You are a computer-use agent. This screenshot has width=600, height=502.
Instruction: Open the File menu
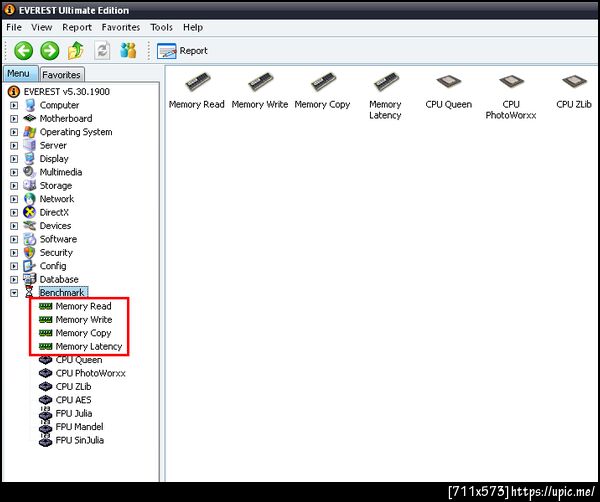tap(14, 27)
